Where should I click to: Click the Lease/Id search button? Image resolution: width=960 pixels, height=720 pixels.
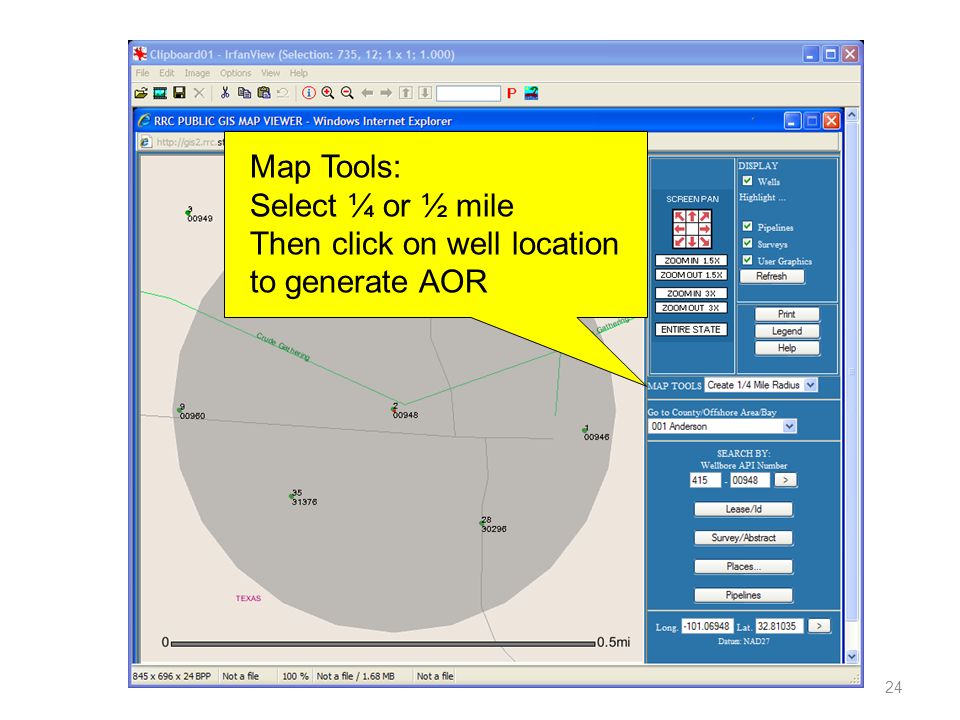(x=743, y=509)
